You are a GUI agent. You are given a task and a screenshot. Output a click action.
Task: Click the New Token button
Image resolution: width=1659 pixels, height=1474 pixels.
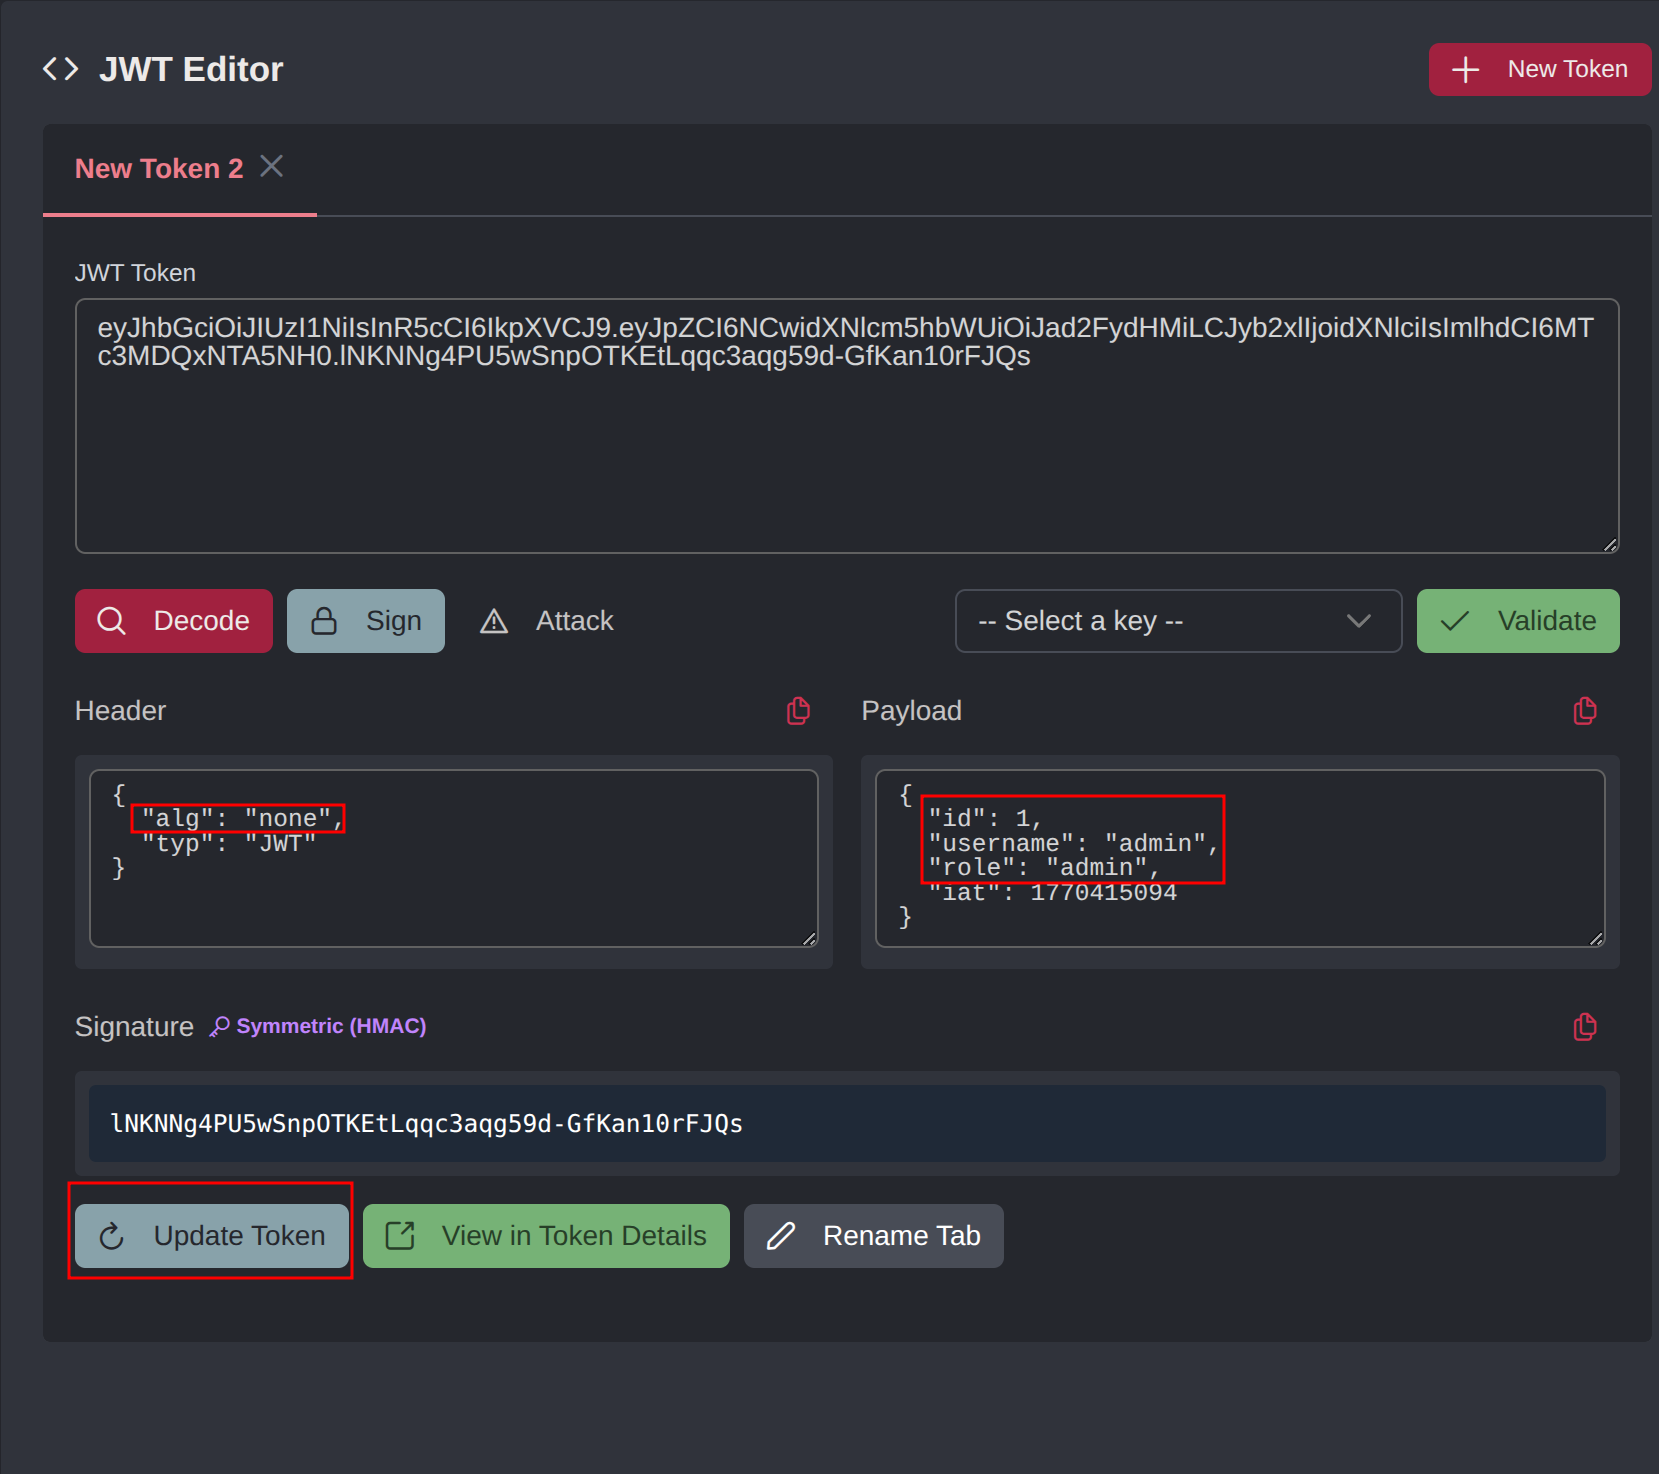pyautogui.click(x=1539, y=69)
